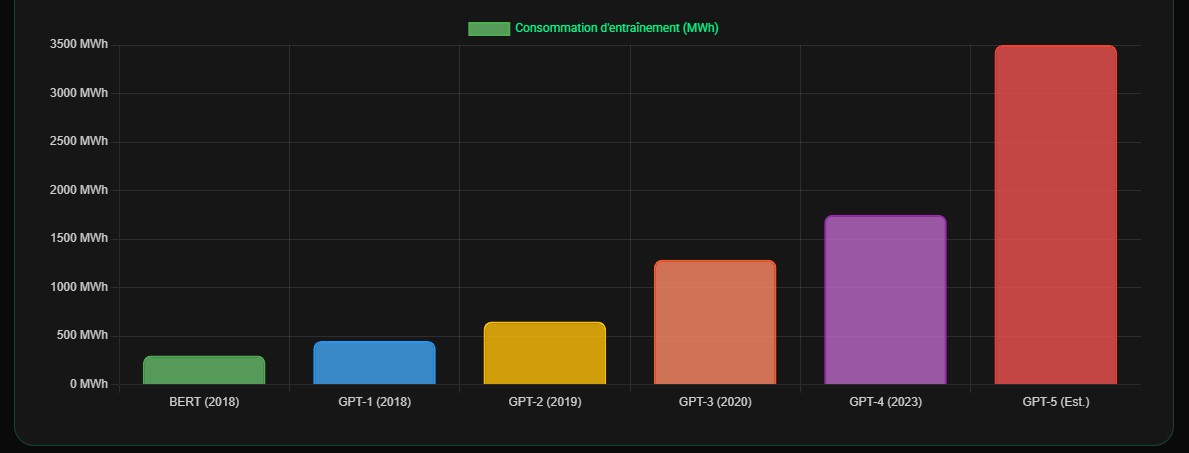Click the legend label Consommation d'entraînement (MWh)

616,28
